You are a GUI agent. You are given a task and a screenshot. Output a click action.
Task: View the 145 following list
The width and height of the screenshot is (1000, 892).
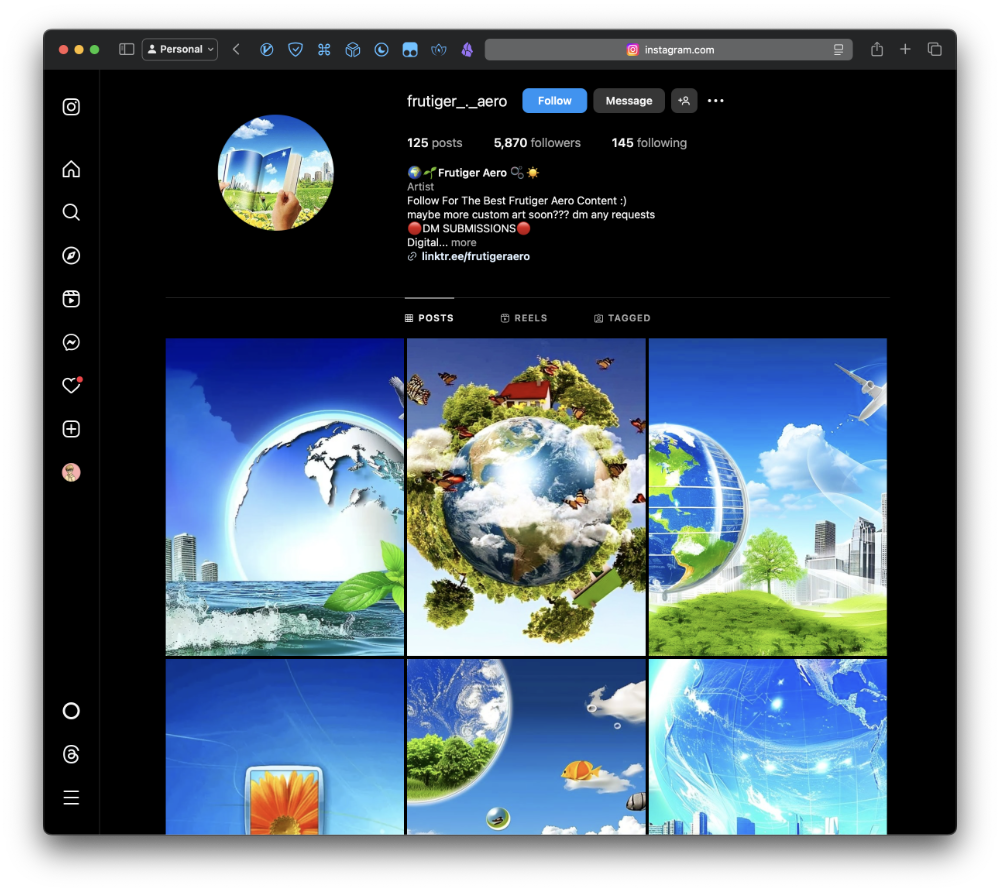pos(649,143)
